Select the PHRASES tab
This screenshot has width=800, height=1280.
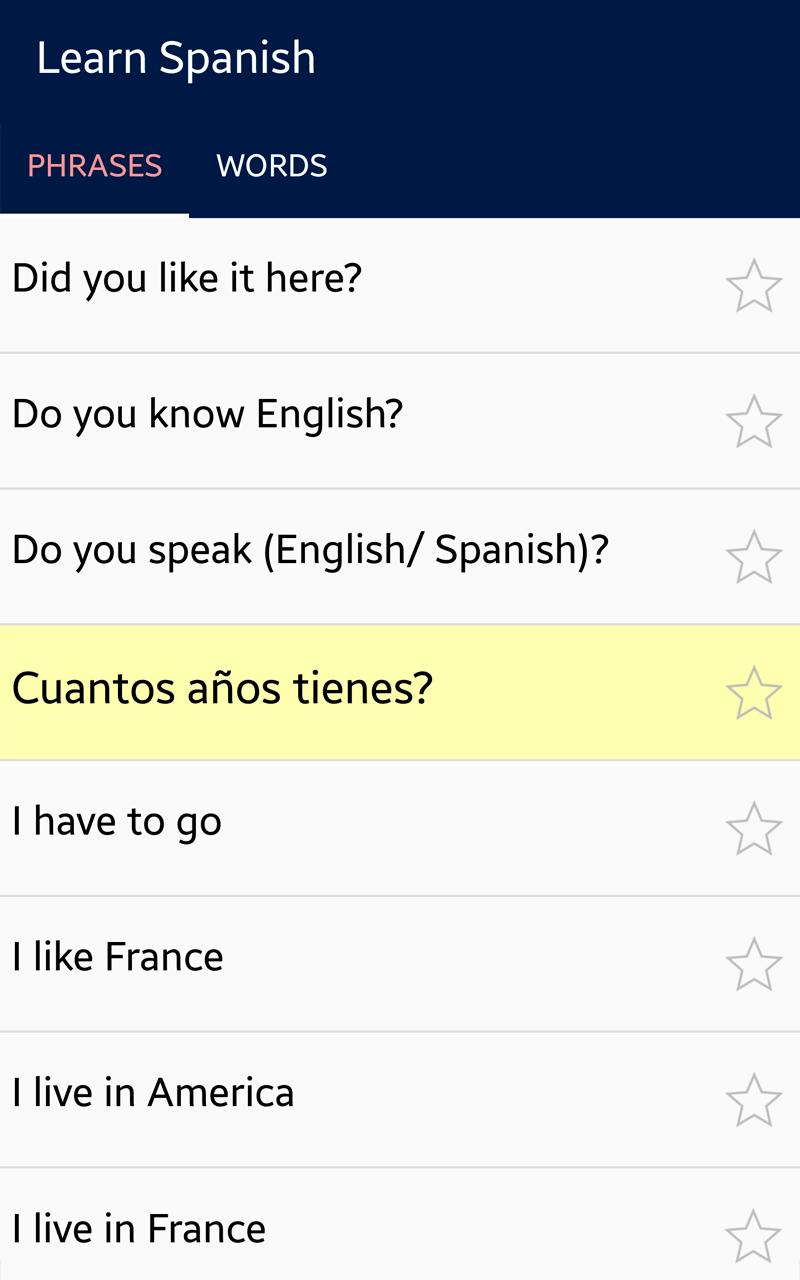(x=94, y=165)
